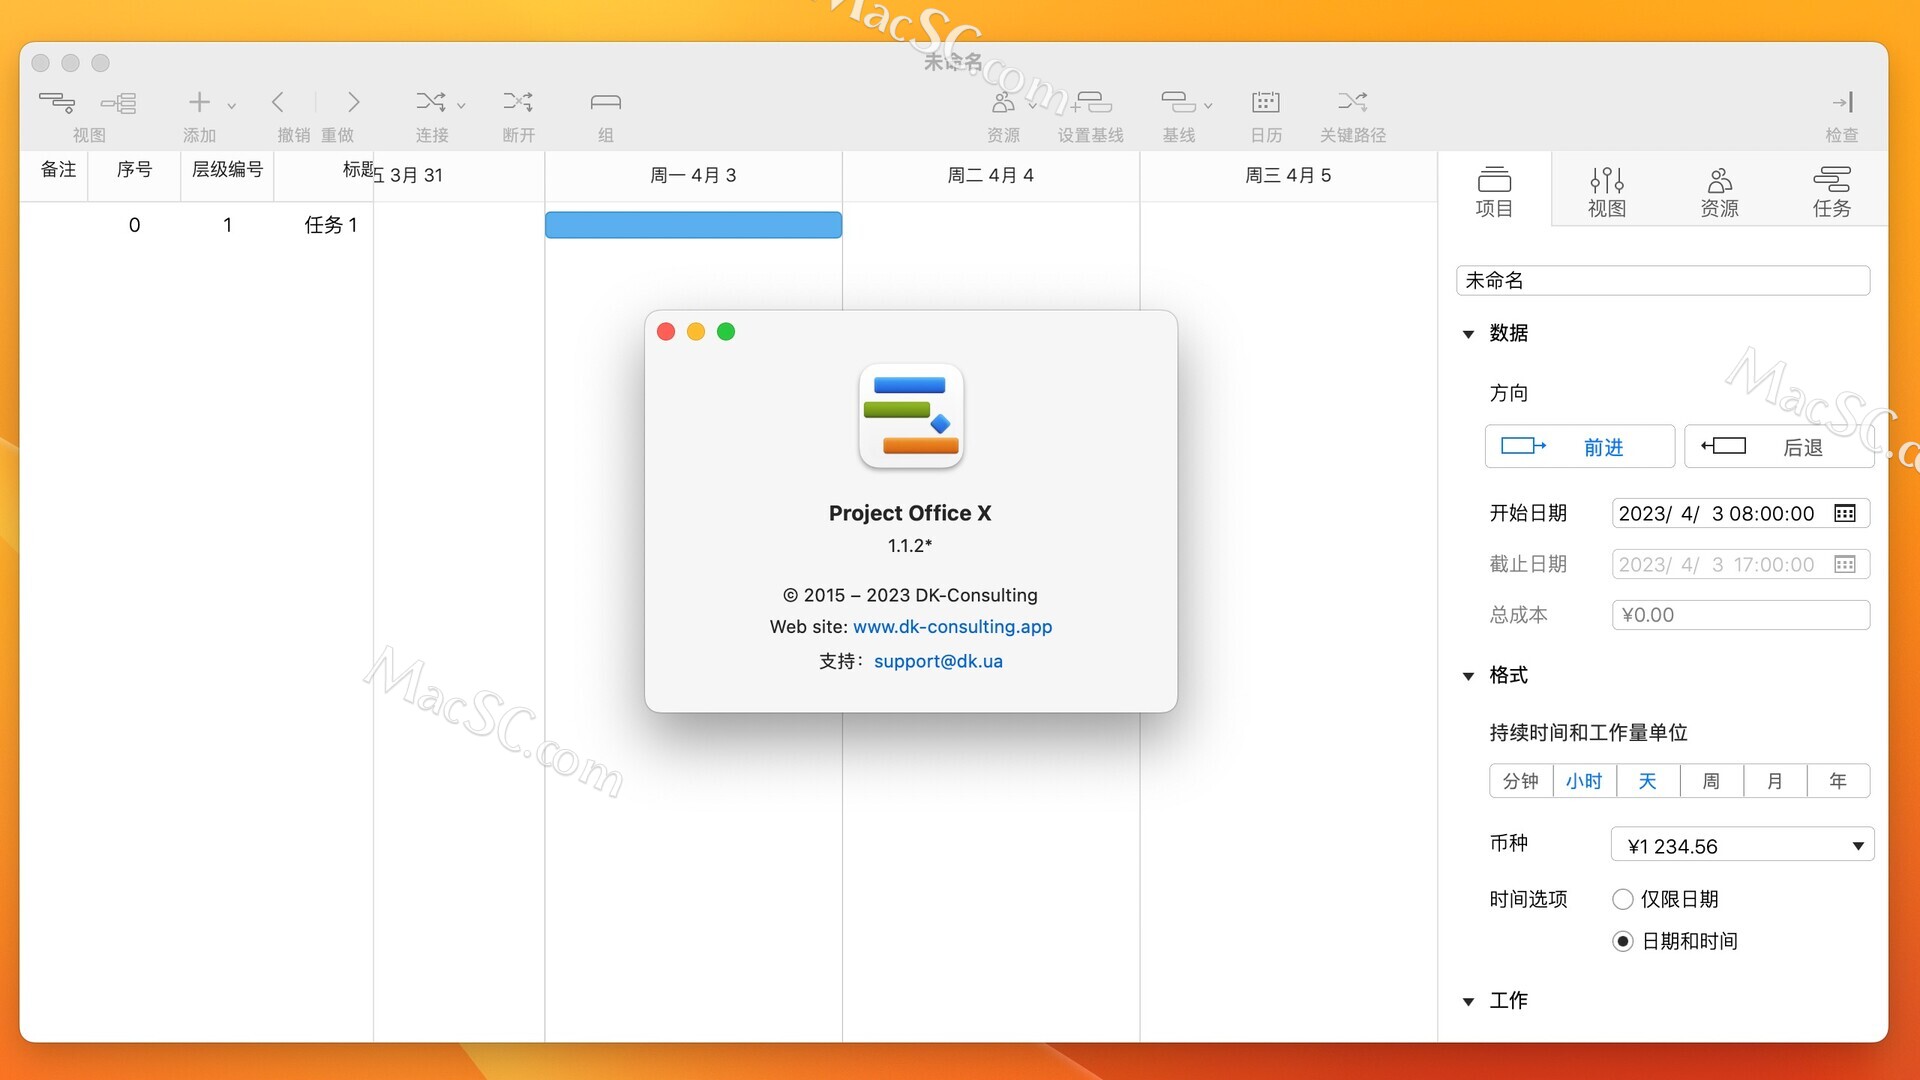This screenshot has width=1920, height=1080.
Task: Toggle Minutes (分钟) unit
Action: 1520,781
